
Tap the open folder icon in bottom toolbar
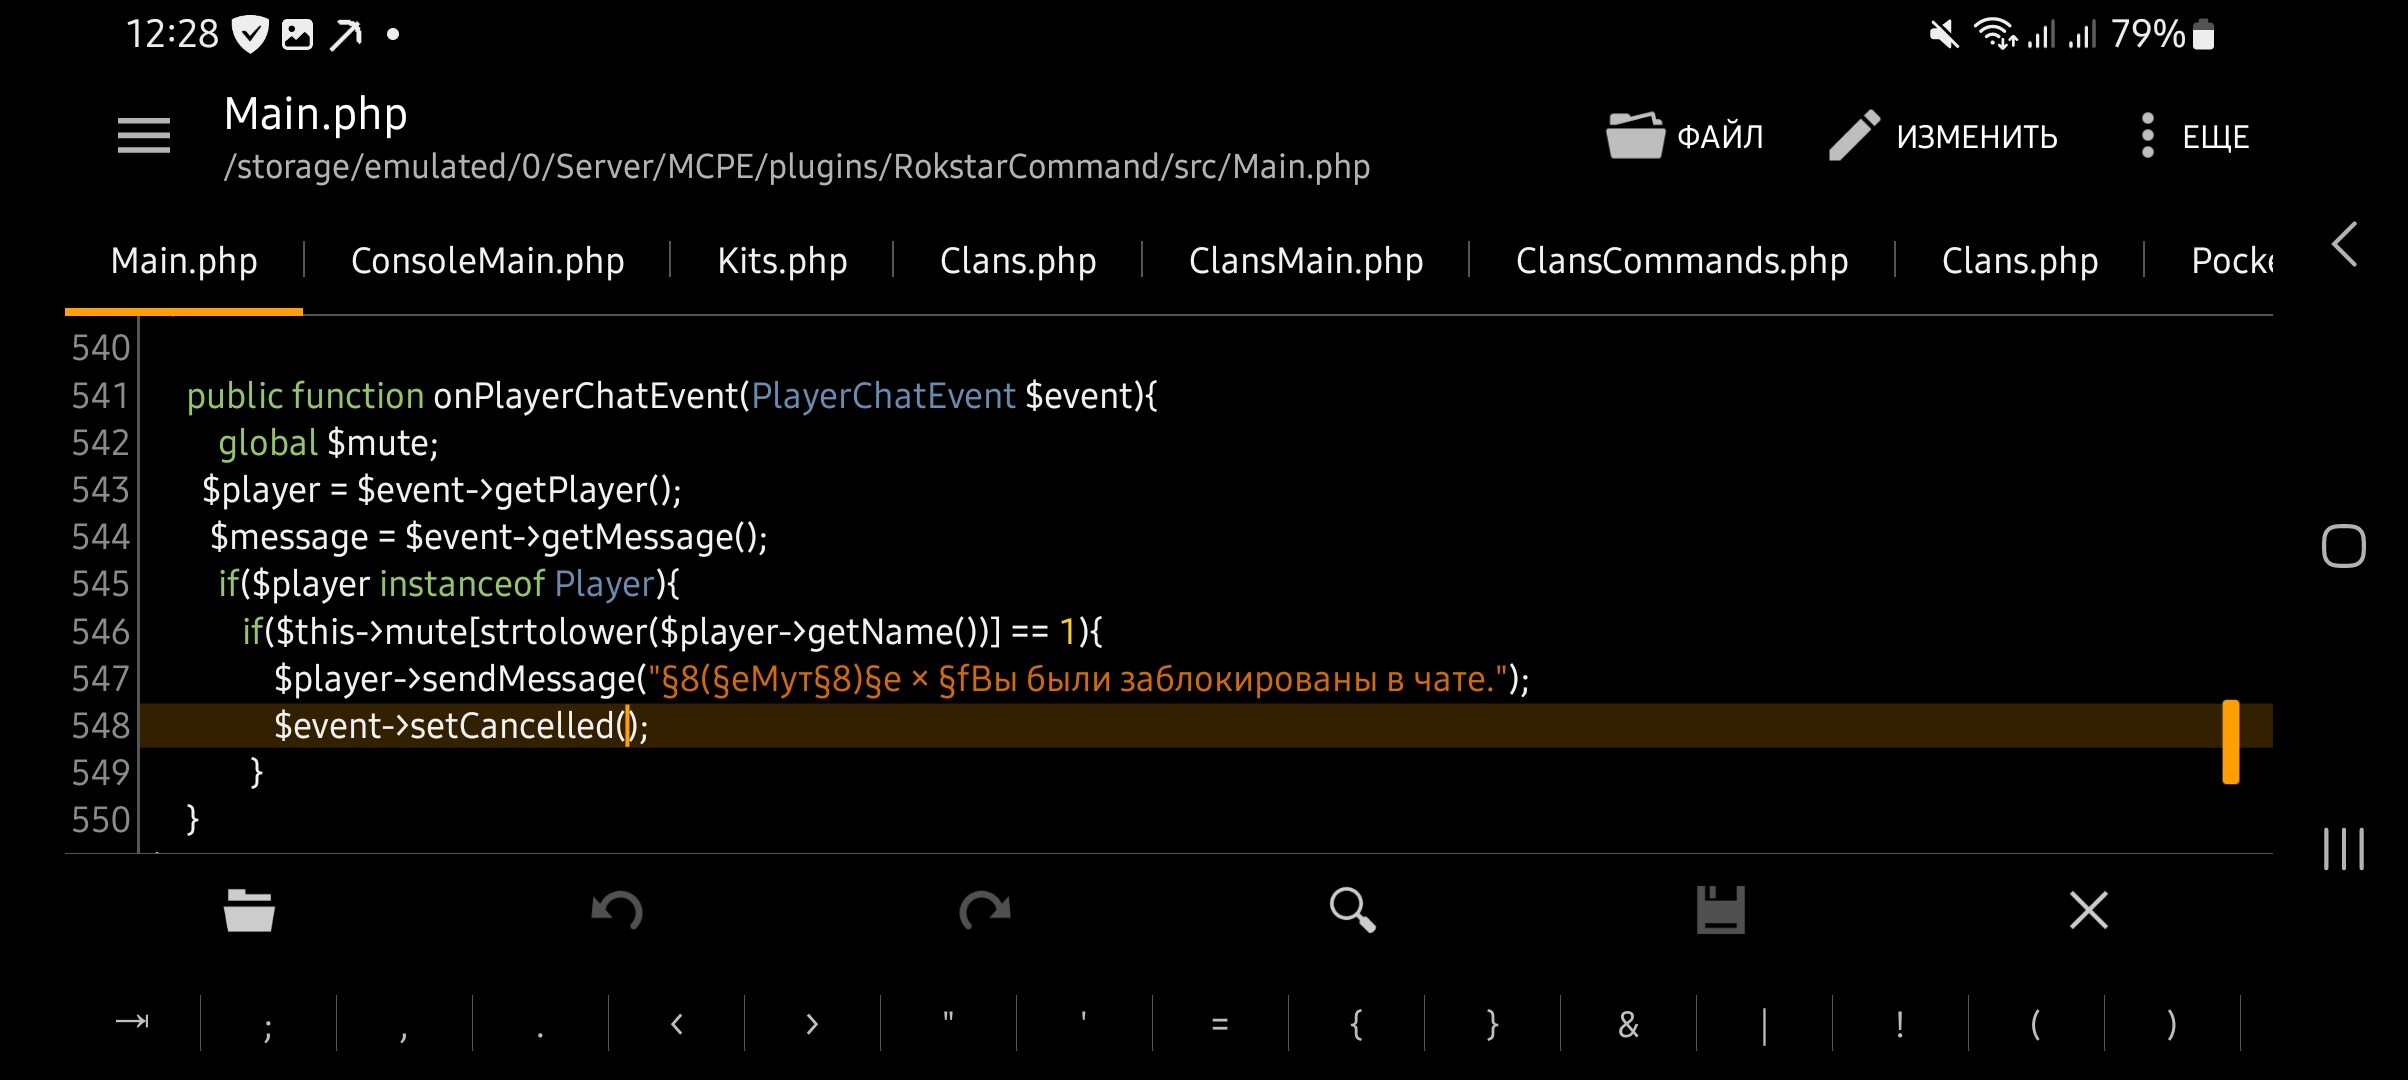(249, 910)
